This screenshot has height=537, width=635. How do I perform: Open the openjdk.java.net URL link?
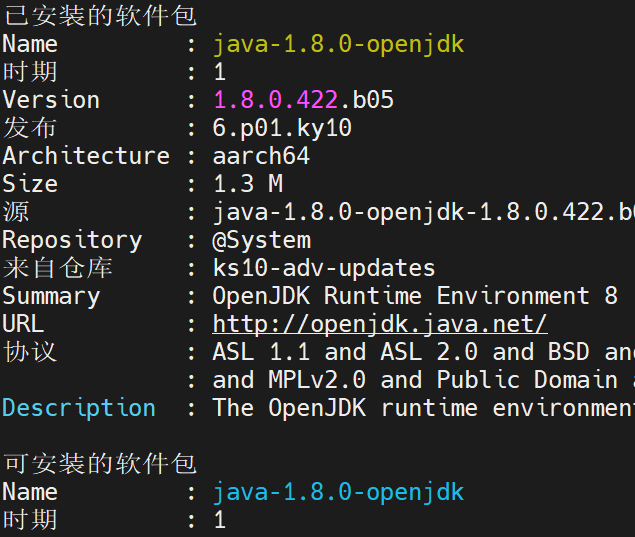pos(380,324)
